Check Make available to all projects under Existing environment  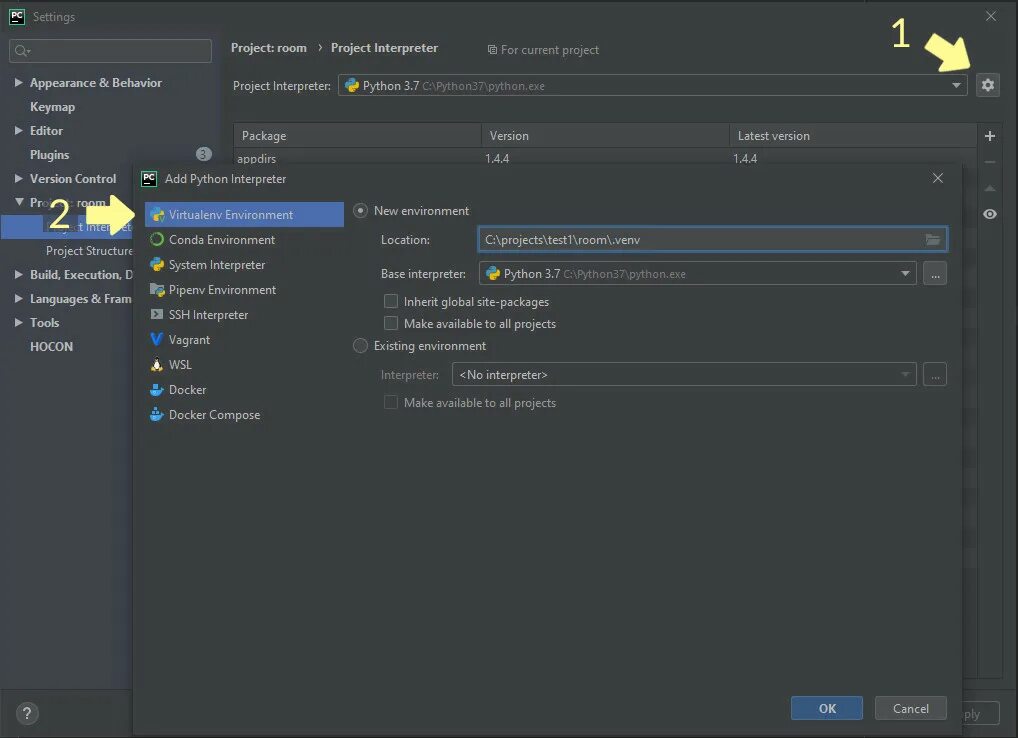click(x=391, y=402)
